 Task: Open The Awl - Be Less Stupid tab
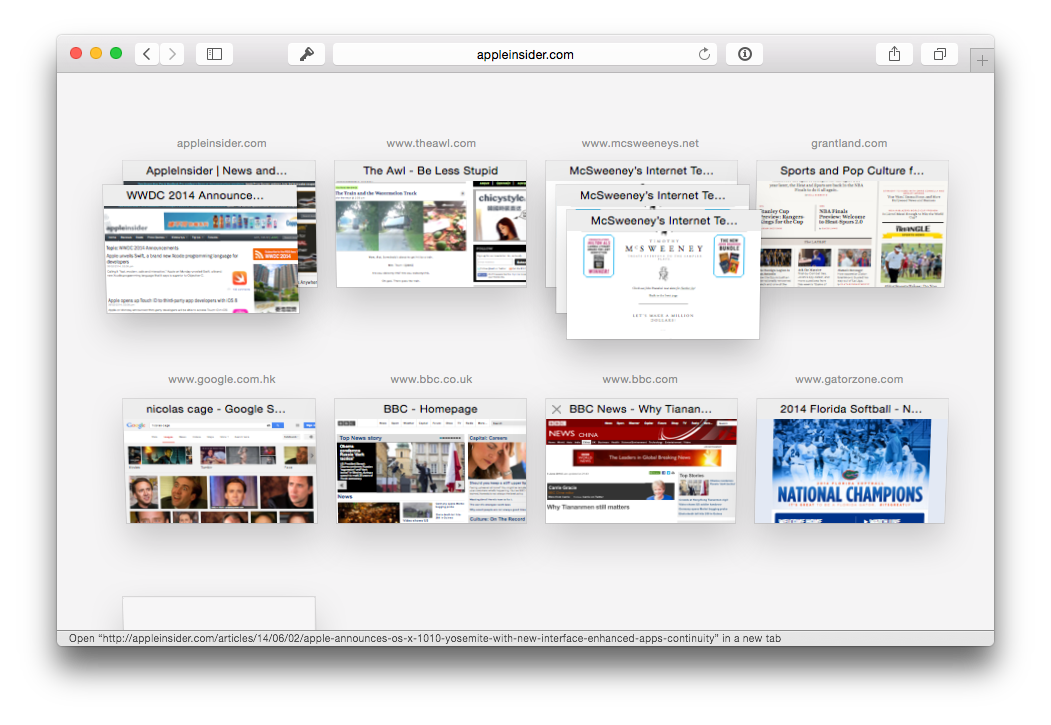point(430,224)
